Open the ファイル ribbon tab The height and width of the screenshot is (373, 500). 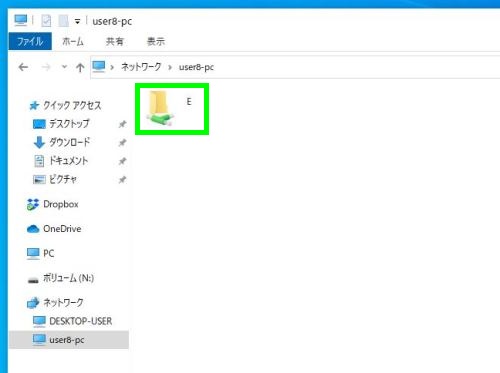pos(30,41)
